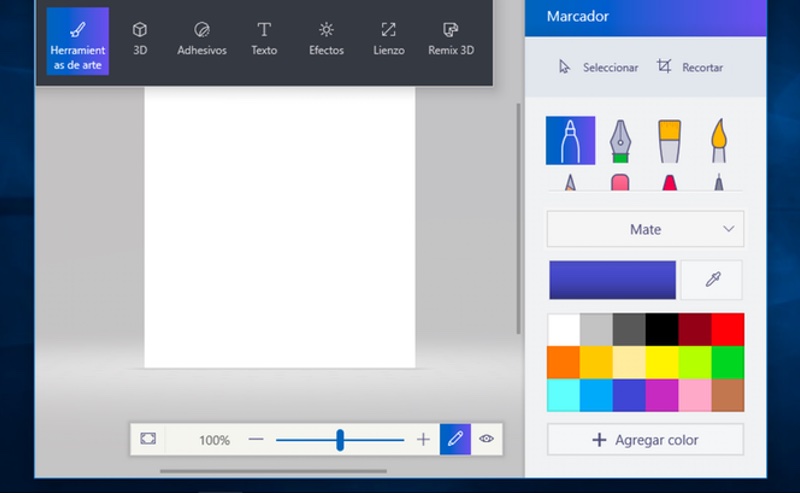Click the fit-to-screen view icon
800x493 pixels.
pos(148,439)
